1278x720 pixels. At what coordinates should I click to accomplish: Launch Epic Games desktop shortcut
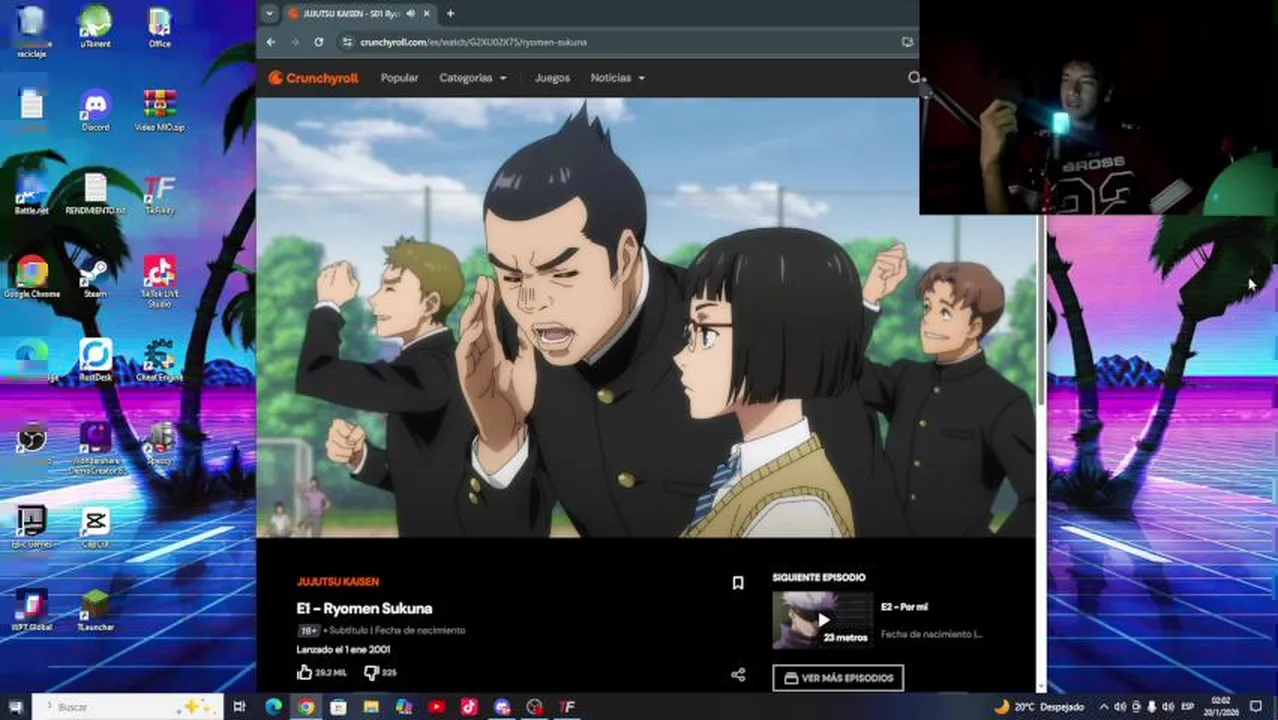[32, 527]
